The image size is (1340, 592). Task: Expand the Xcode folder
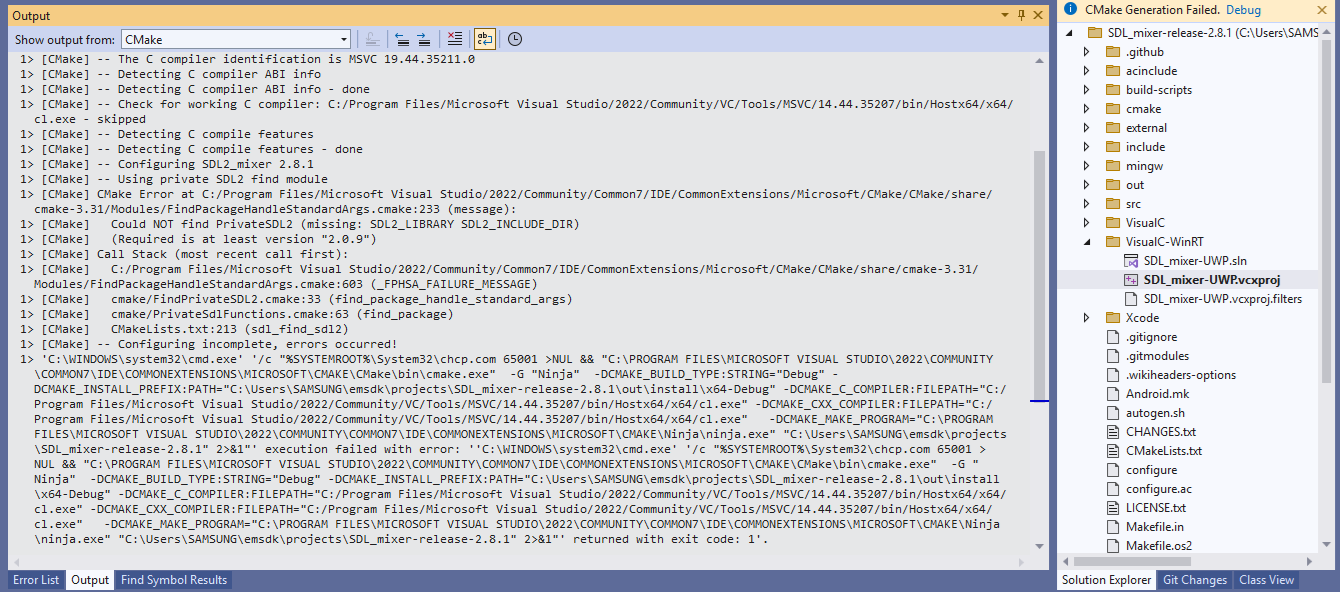pyautogui.click(x=1087, y=318)
